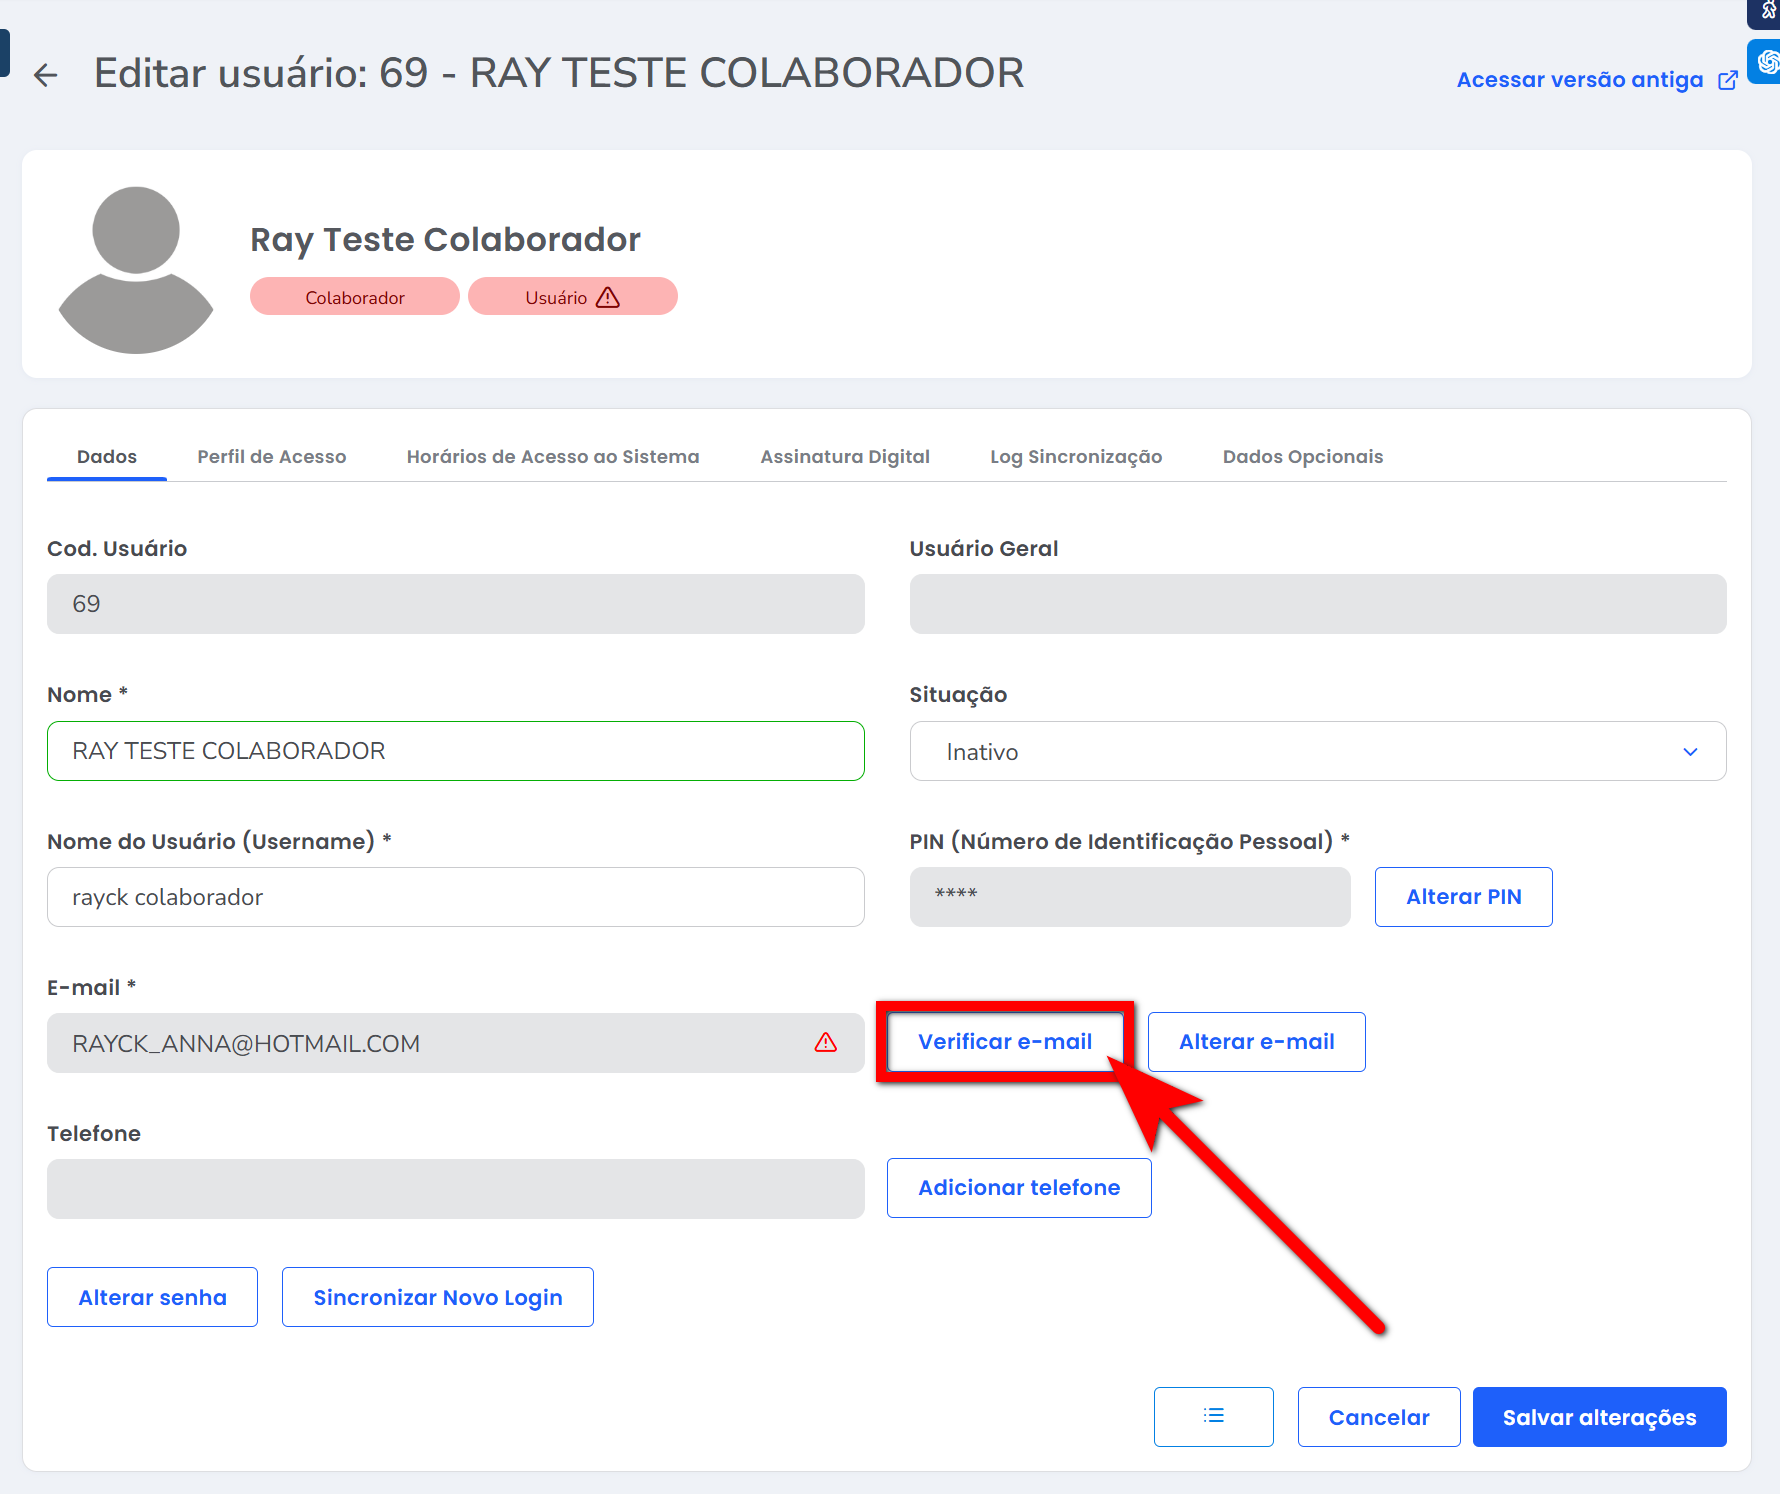Click the list icon button near Cancelar
This screenshot has width=1780, height=1494.
[x=1213, y=1416]
